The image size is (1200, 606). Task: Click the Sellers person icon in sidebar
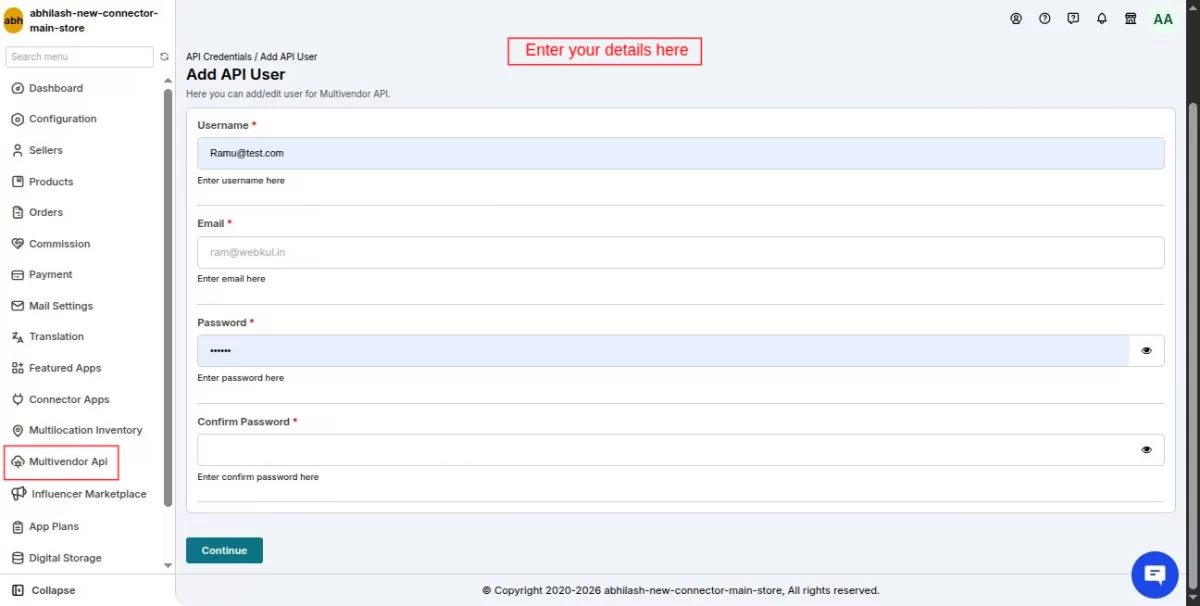pyautogui.click(x=17, y=150)
